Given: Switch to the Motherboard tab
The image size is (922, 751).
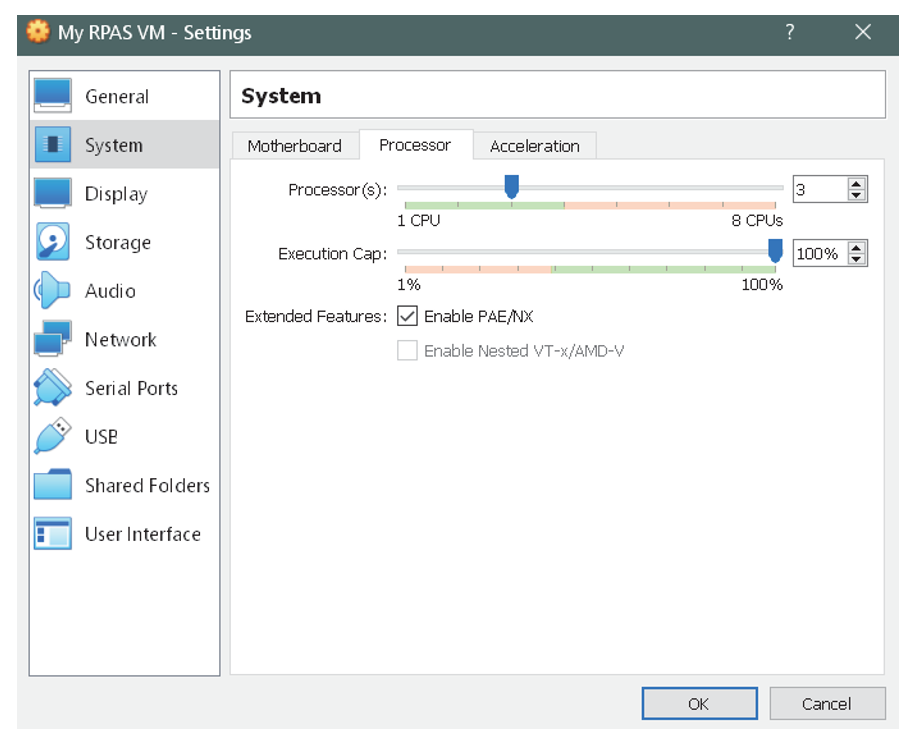Looking at the screenshot, I should point(296,145).
